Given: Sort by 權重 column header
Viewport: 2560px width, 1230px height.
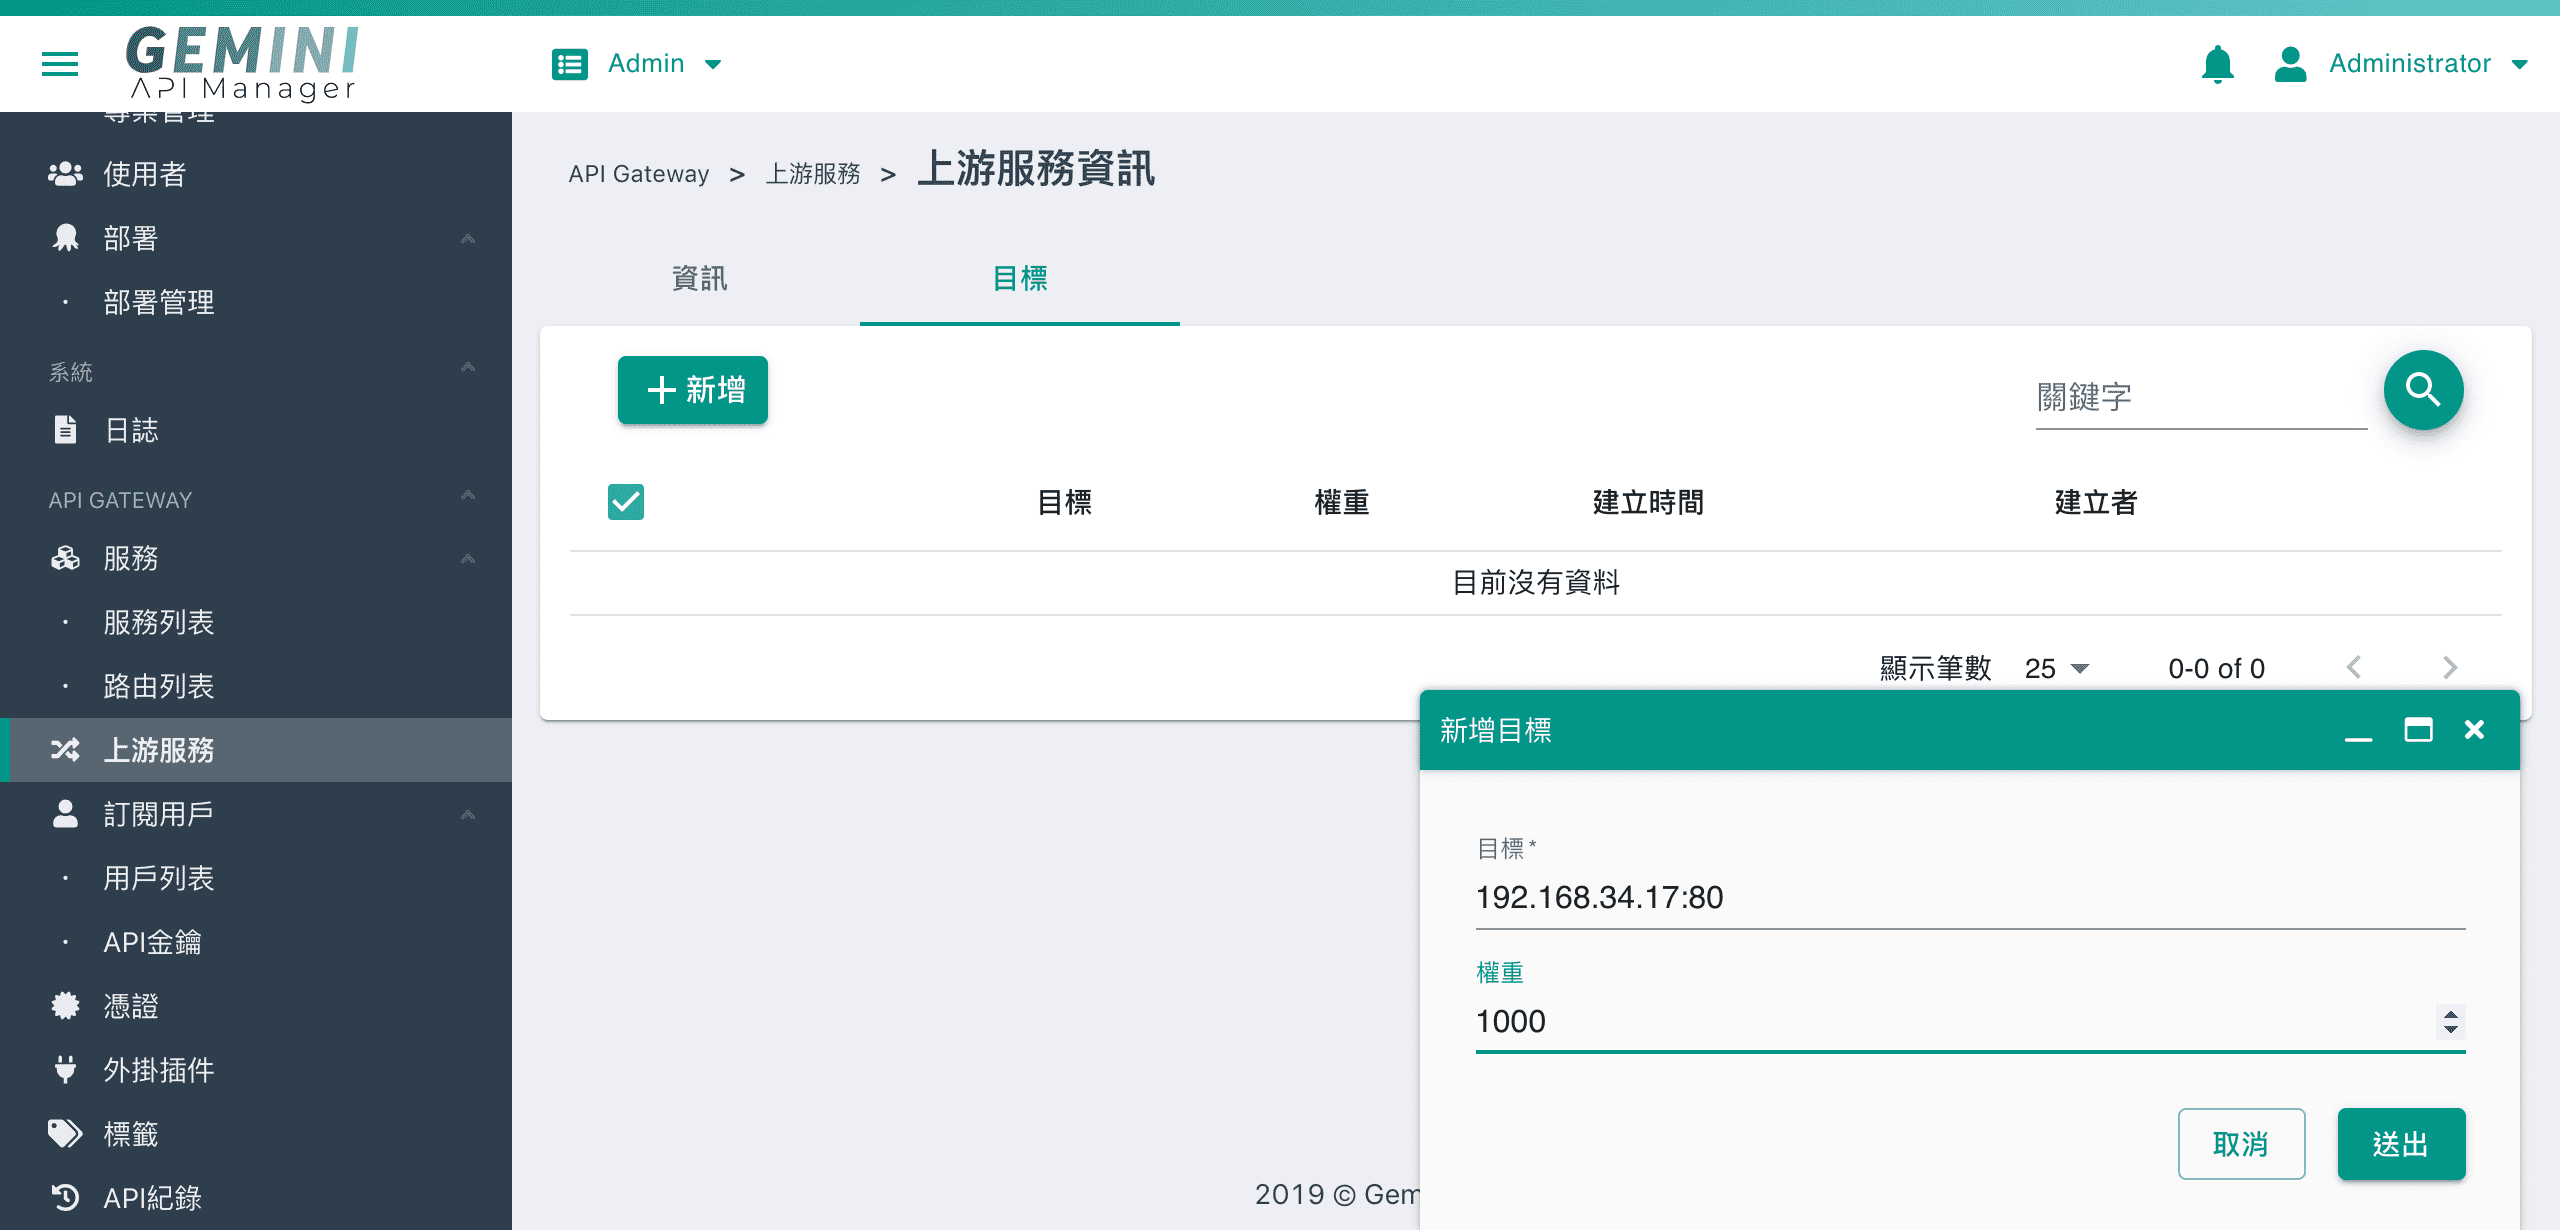Looking at the screenshot, I should pyautogui.click(x=1342, y=502).
